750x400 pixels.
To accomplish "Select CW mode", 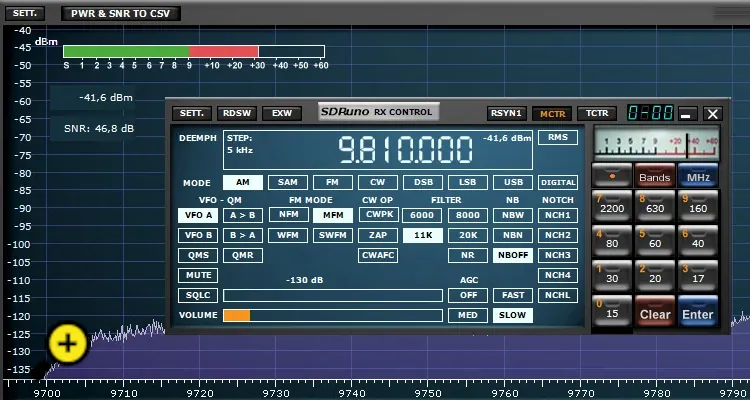I will point(378,182).
